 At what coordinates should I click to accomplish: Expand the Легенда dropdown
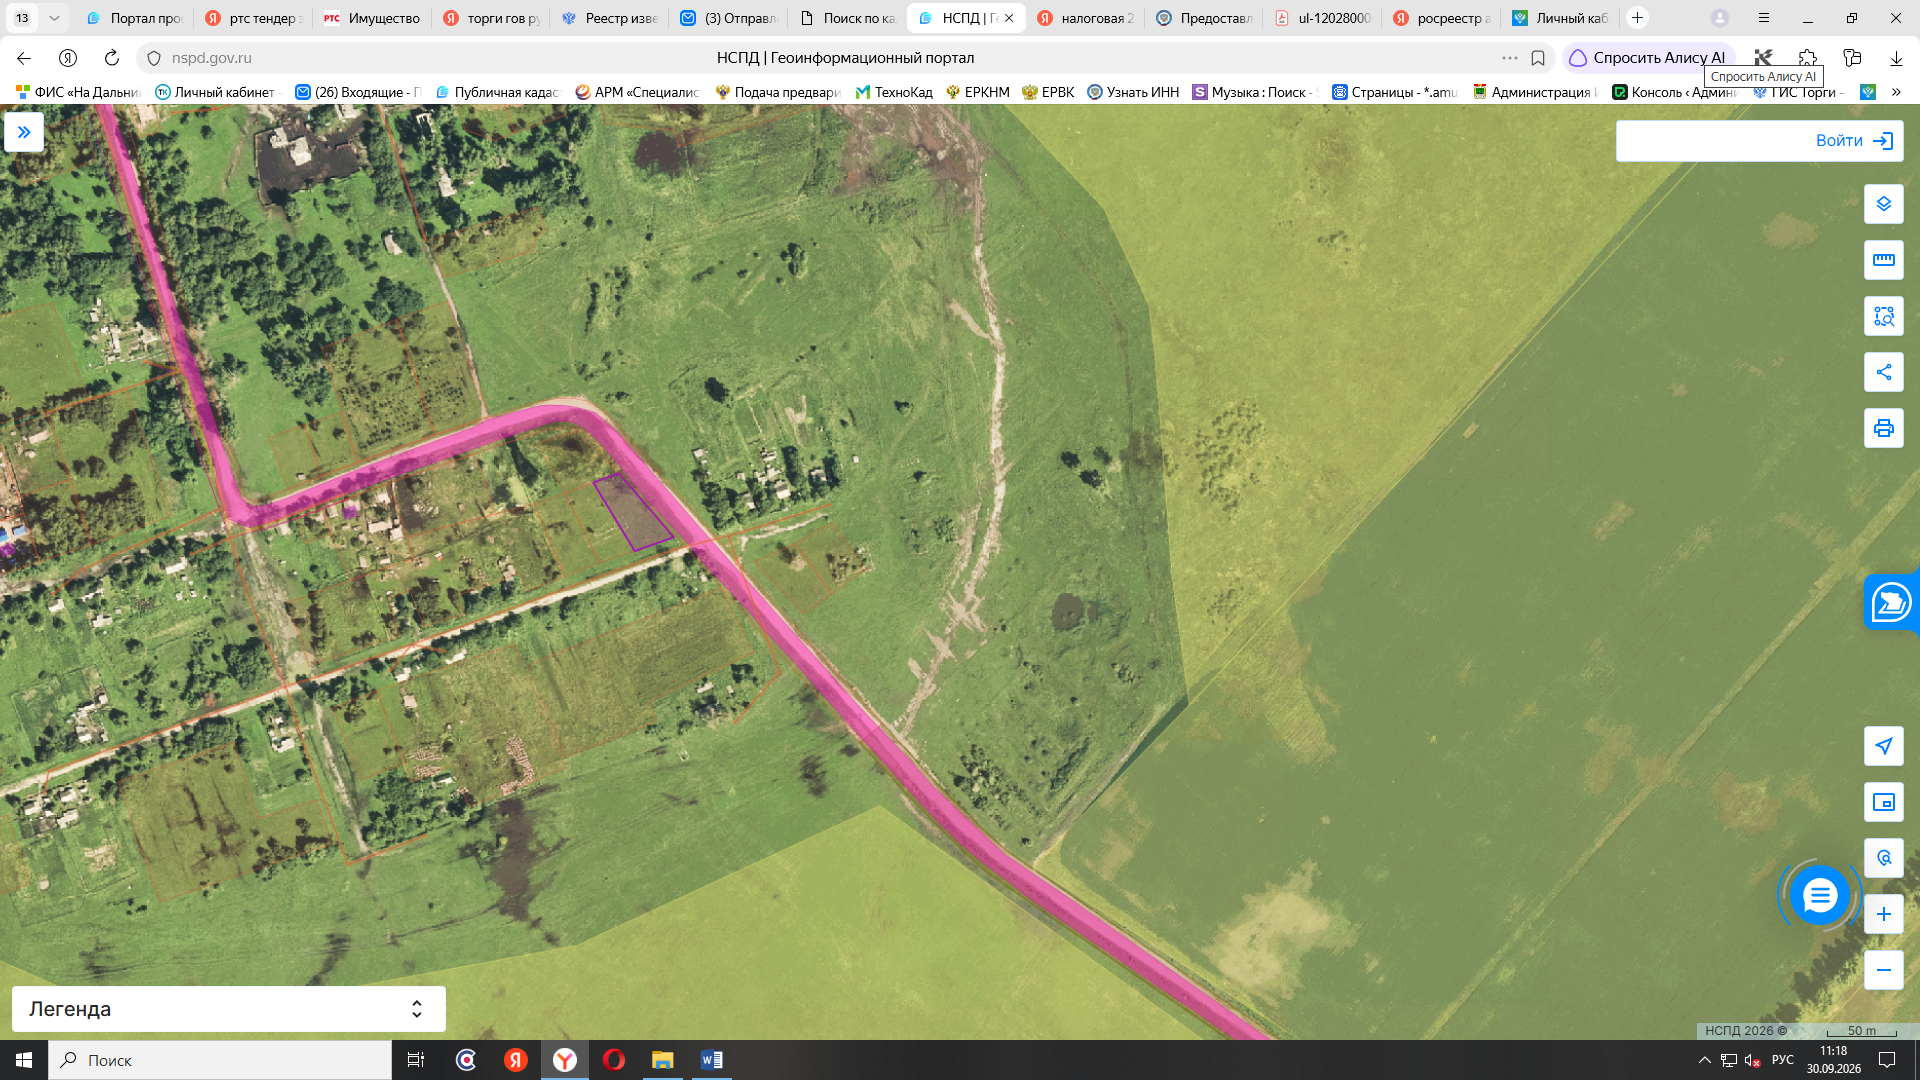point(229,1009)
